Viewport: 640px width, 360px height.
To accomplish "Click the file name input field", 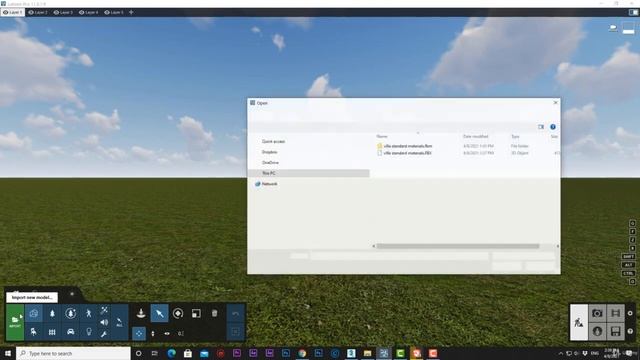I will pyautogui.click(x=400, y=256).
